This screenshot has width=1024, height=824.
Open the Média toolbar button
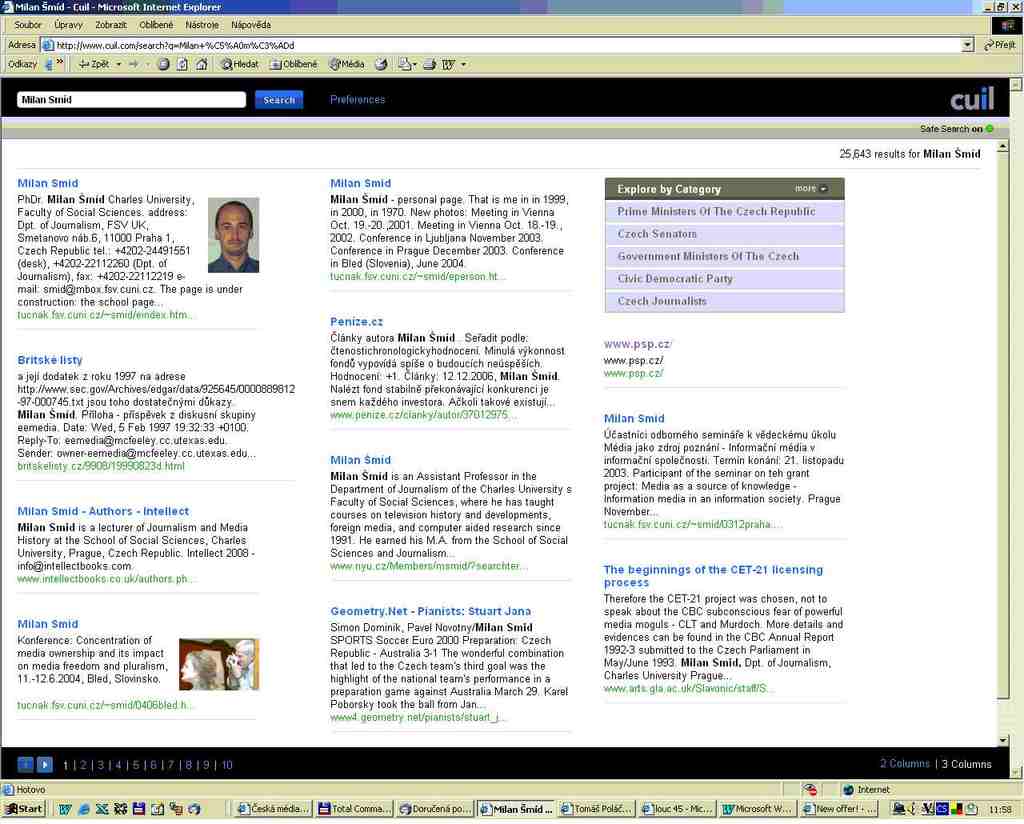point(347,64)
